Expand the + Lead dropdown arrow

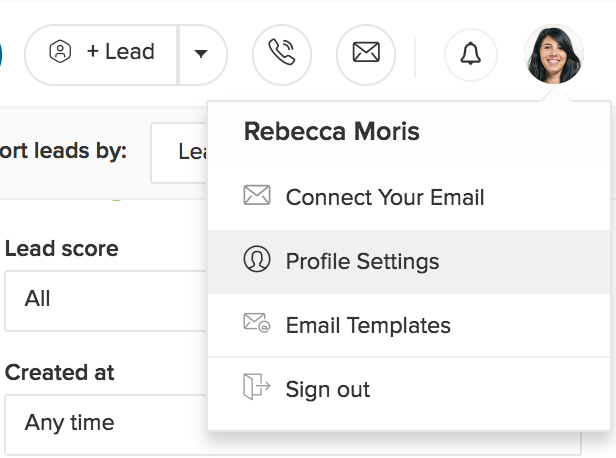(x=201, y=54)
